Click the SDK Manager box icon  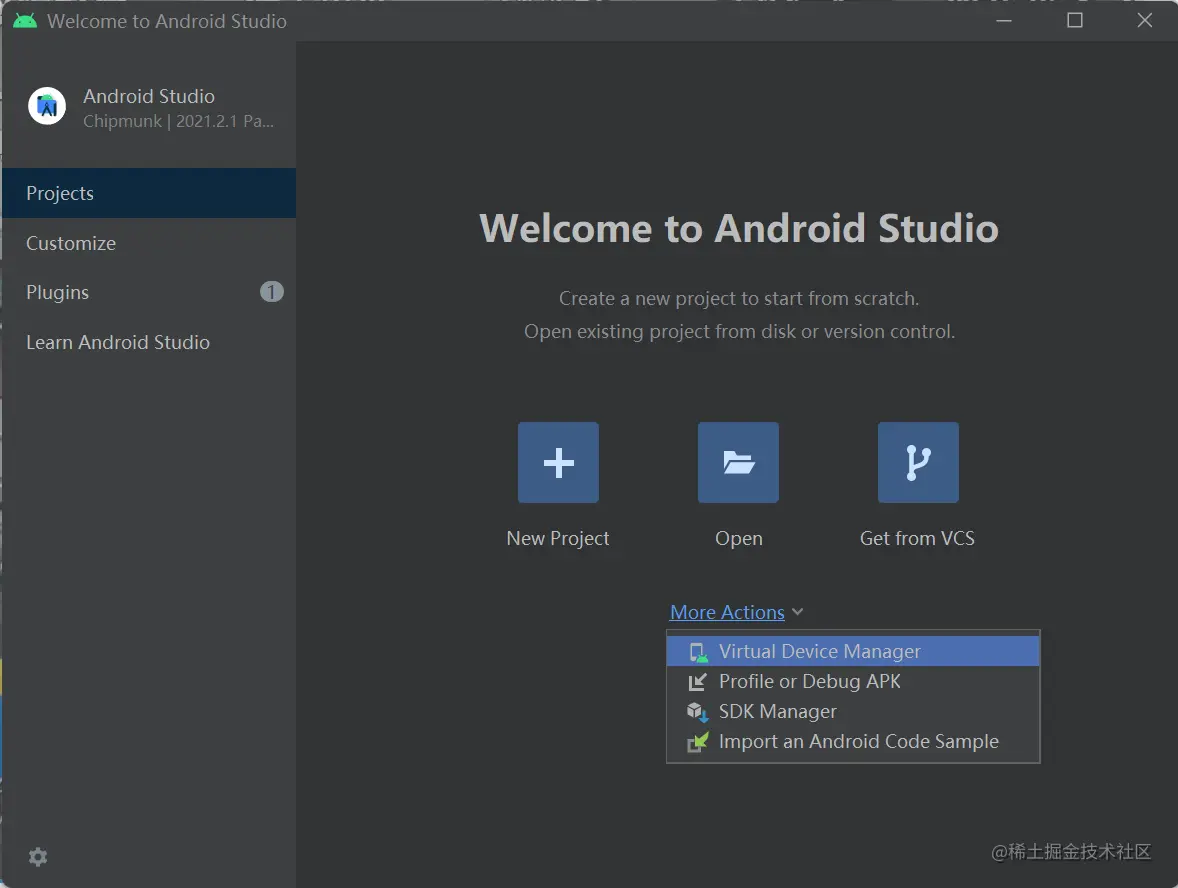coord(697,711)
